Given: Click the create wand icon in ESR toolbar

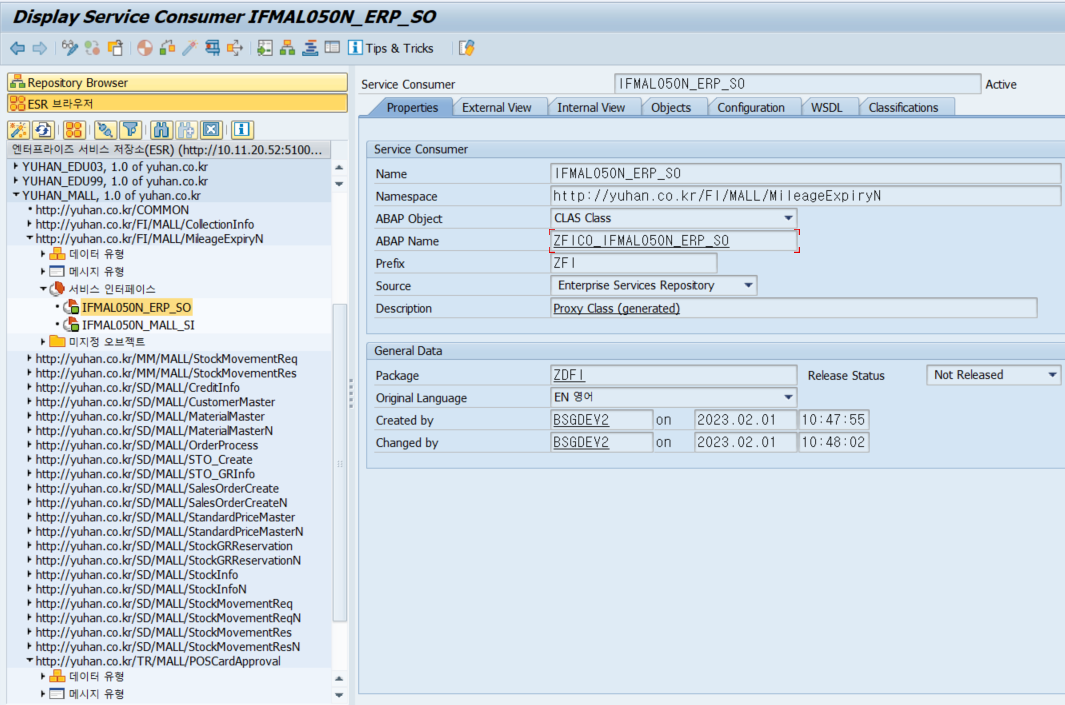Looking at the screenshot, I should point(18,129).
